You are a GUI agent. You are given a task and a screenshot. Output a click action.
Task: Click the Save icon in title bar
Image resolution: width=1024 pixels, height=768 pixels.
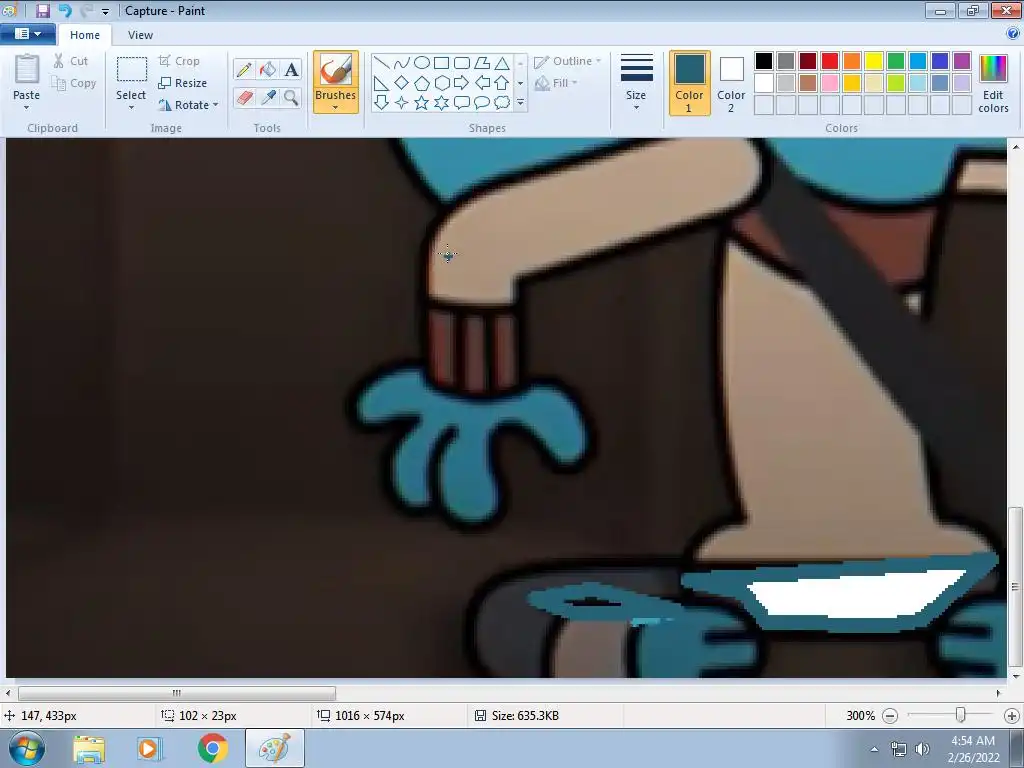pyautogui.click(x=42, y=10)
